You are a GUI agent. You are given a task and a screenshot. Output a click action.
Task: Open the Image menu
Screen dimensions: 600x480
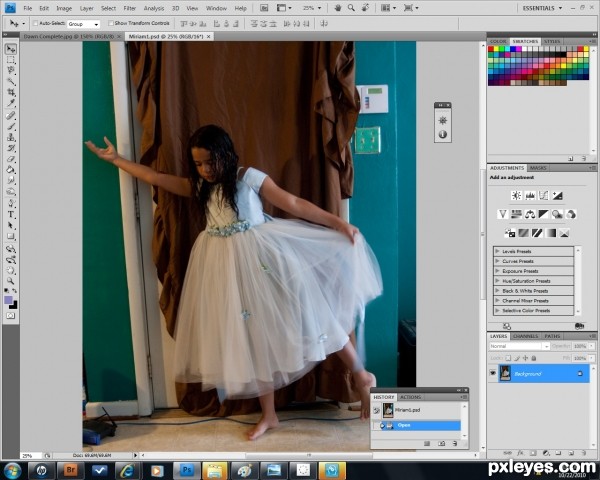click(64, 8)
